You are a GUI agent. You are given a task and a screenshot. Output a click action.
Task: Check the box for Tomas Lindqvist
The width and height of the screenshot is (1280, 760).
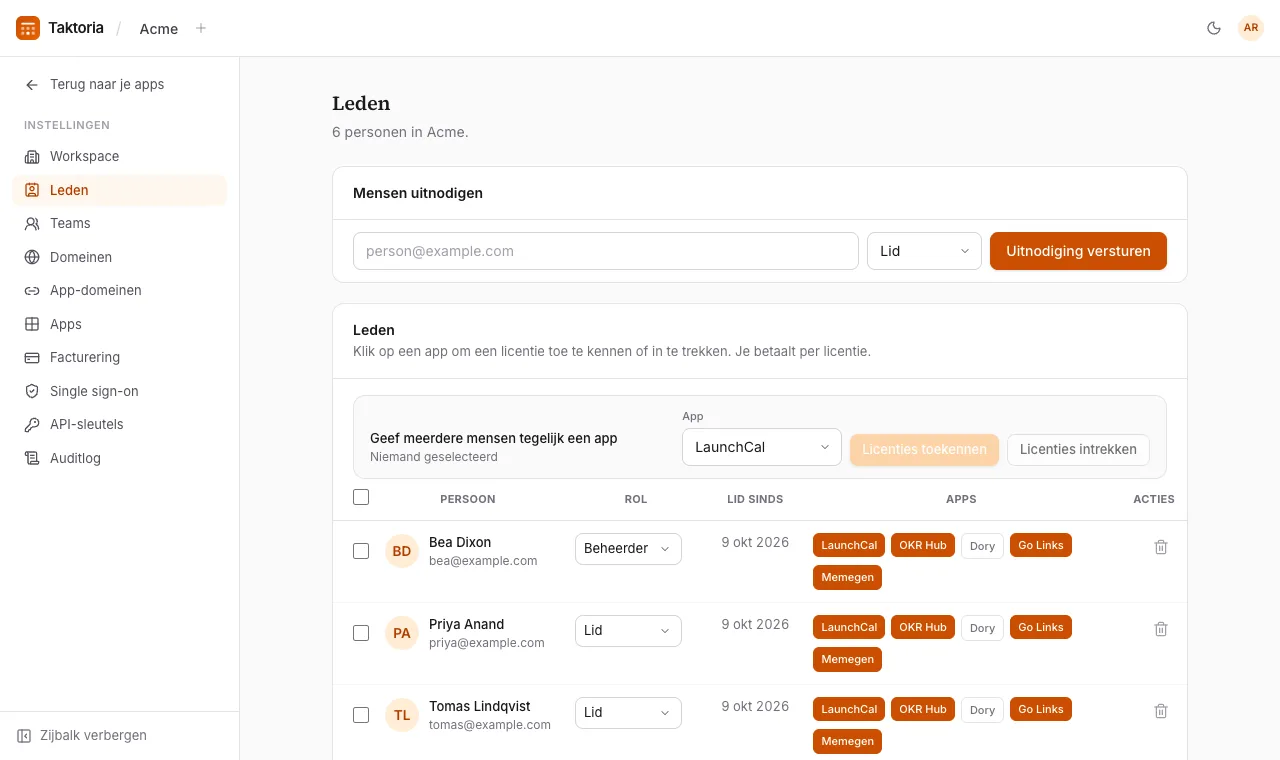click(361, 715)
